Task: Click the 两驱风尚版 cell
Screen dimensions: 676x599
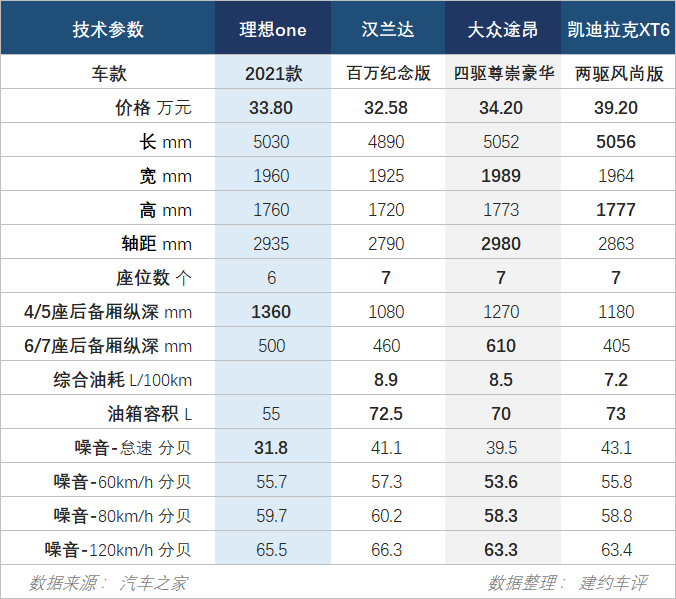Action: coord(619,73)
